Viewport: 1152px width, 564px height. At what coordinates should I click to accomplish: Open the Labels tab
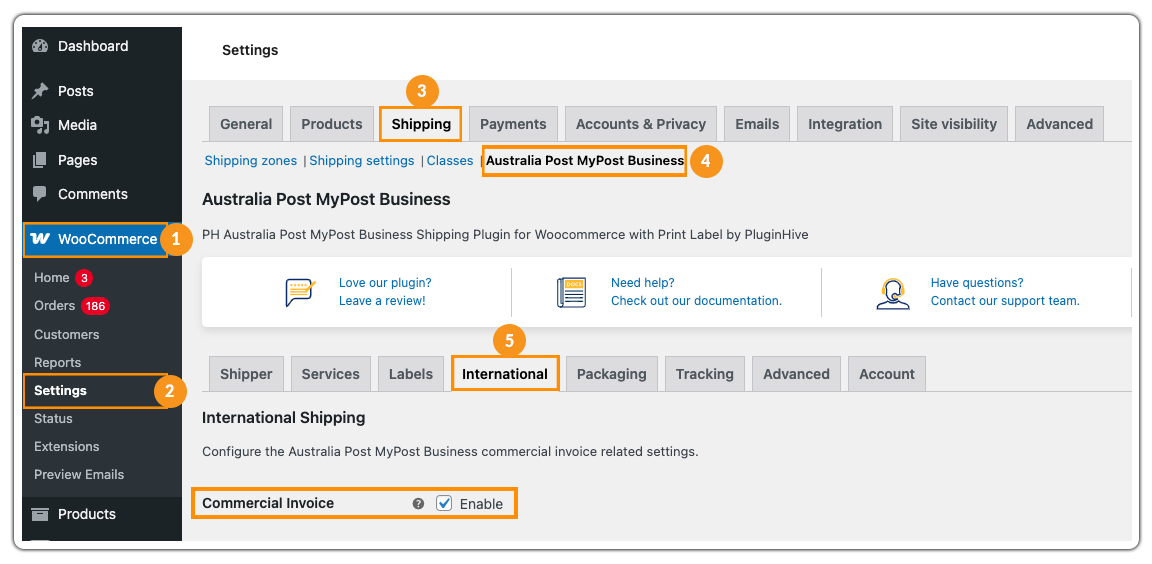pos(411,374)
